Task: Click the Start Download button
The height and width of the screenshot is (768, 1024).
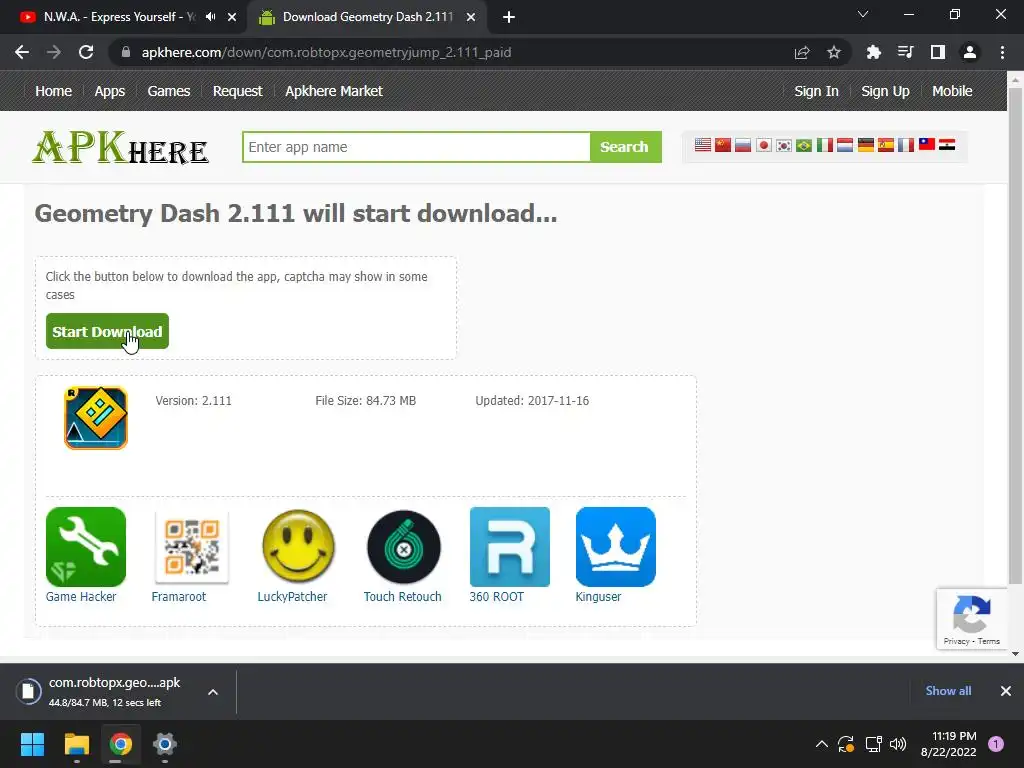Action: (x=107, y=331)
